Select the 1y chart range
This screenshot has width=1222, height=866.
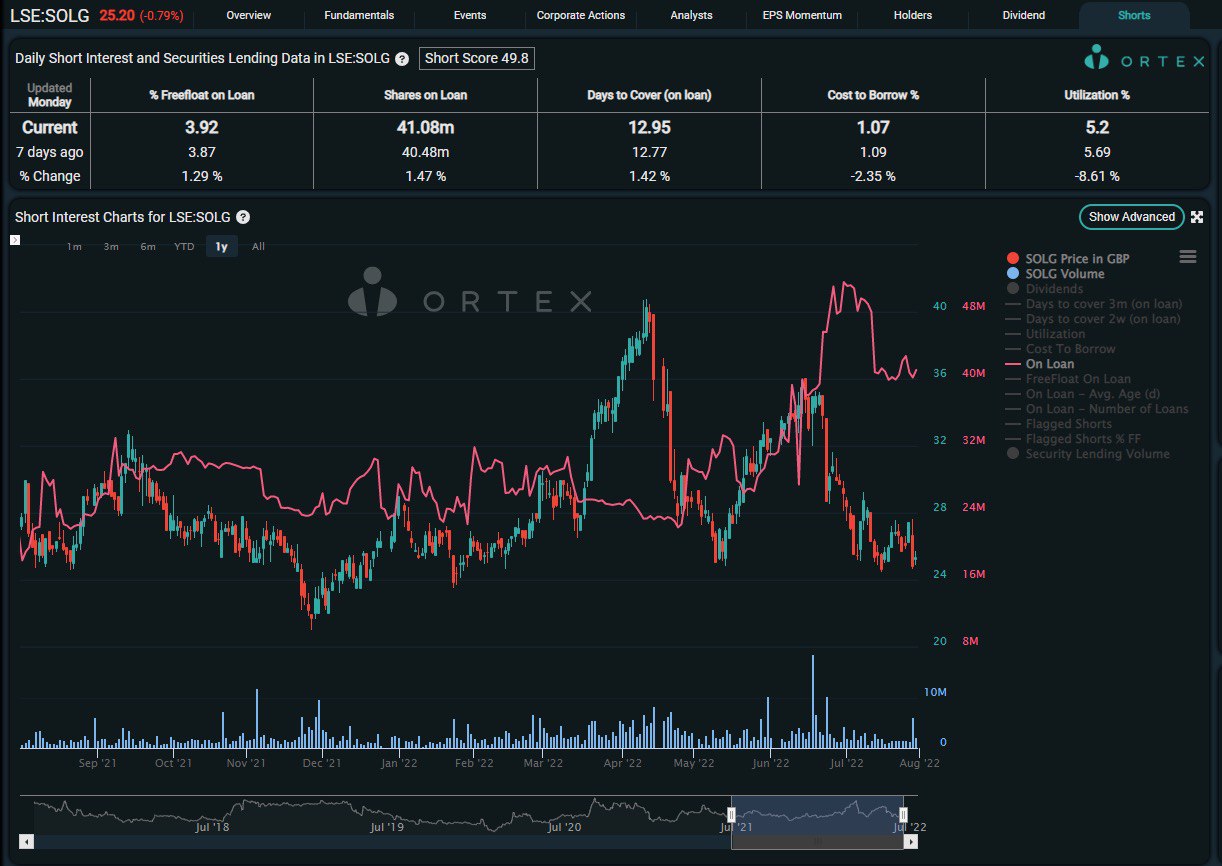coord(222,246)
